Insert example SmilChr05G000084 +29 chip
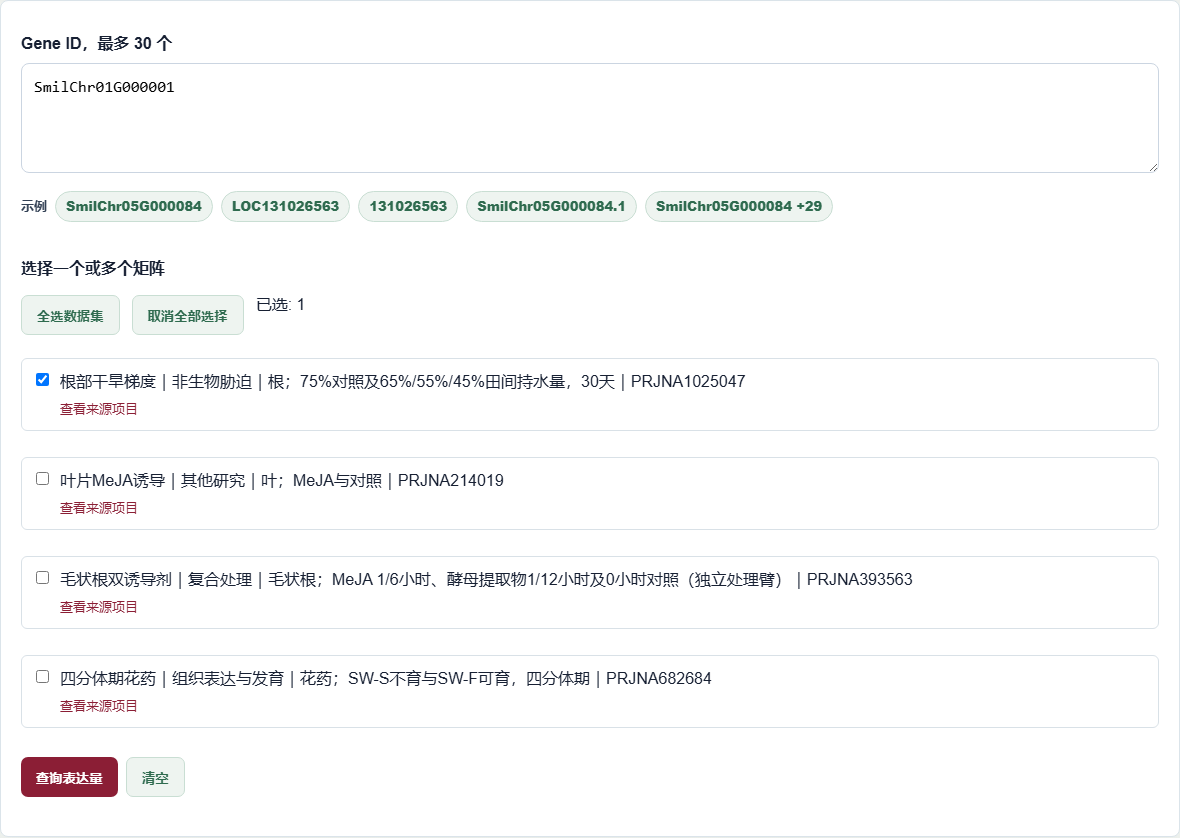Image resolution: width=1180 pixels, height=838 pixels. click(x=738, y=206)
